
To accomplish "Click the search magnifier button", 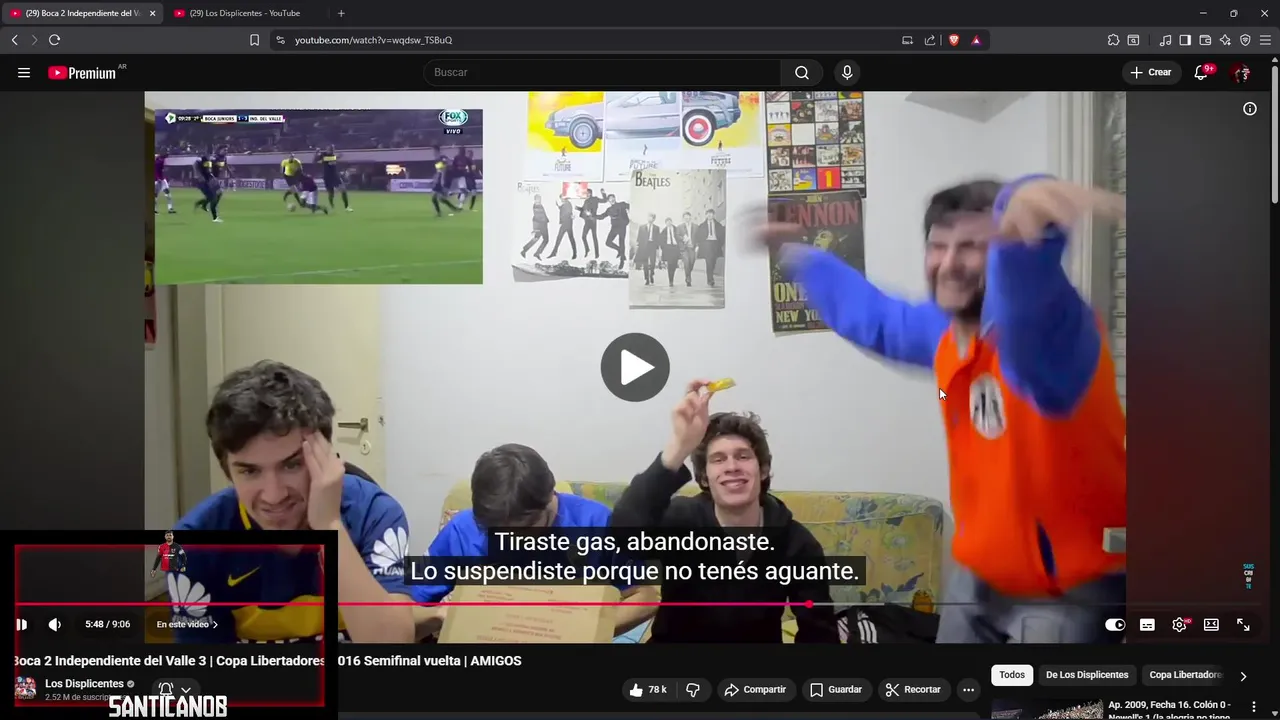I will tap(802, 73).
